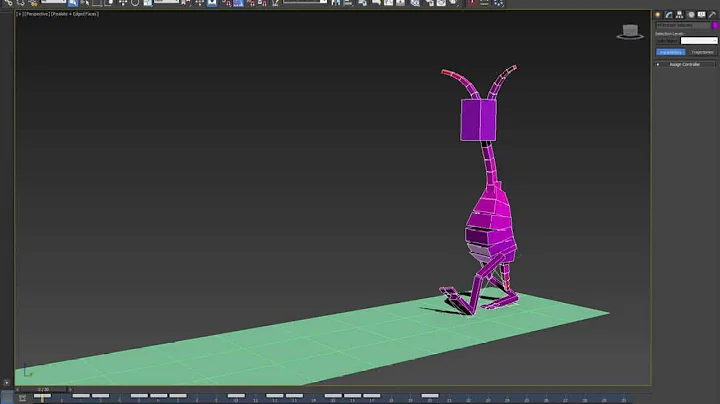Open the magenta object color swatch
This screenshot has width=720, height=404.
[x=715, y=25]
